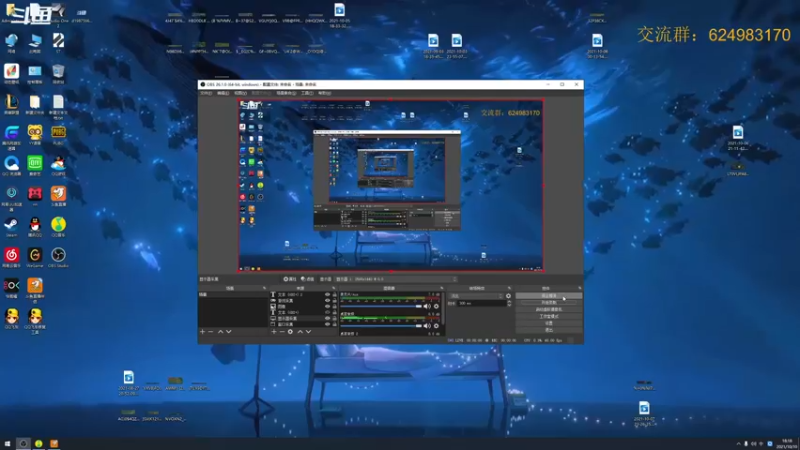800x450 pixels.
Task: Click the Start Recording button in Controls
Action: pos(549,303)
